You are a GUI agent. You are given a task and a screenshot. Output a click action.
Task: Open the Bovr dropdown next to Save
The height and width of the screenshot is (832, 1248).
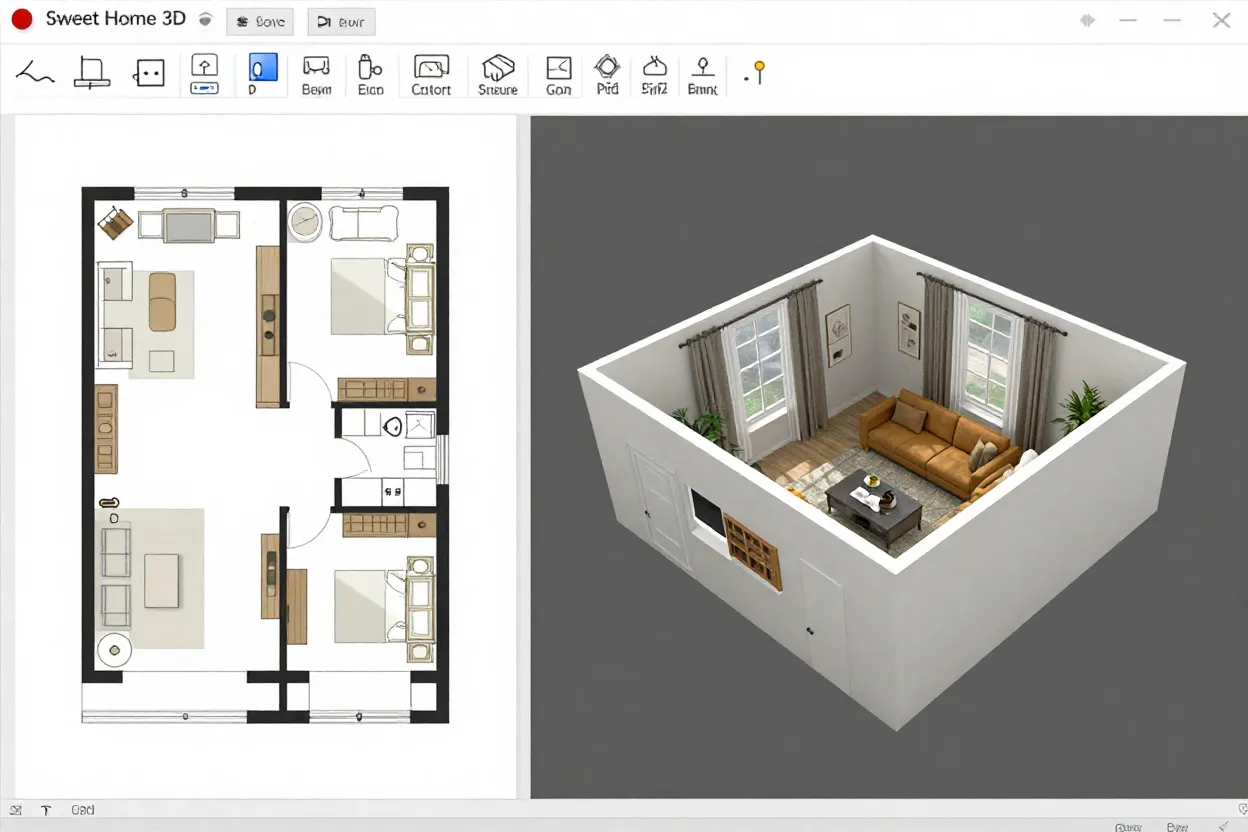pyautogui.click(x=341, y=21)
